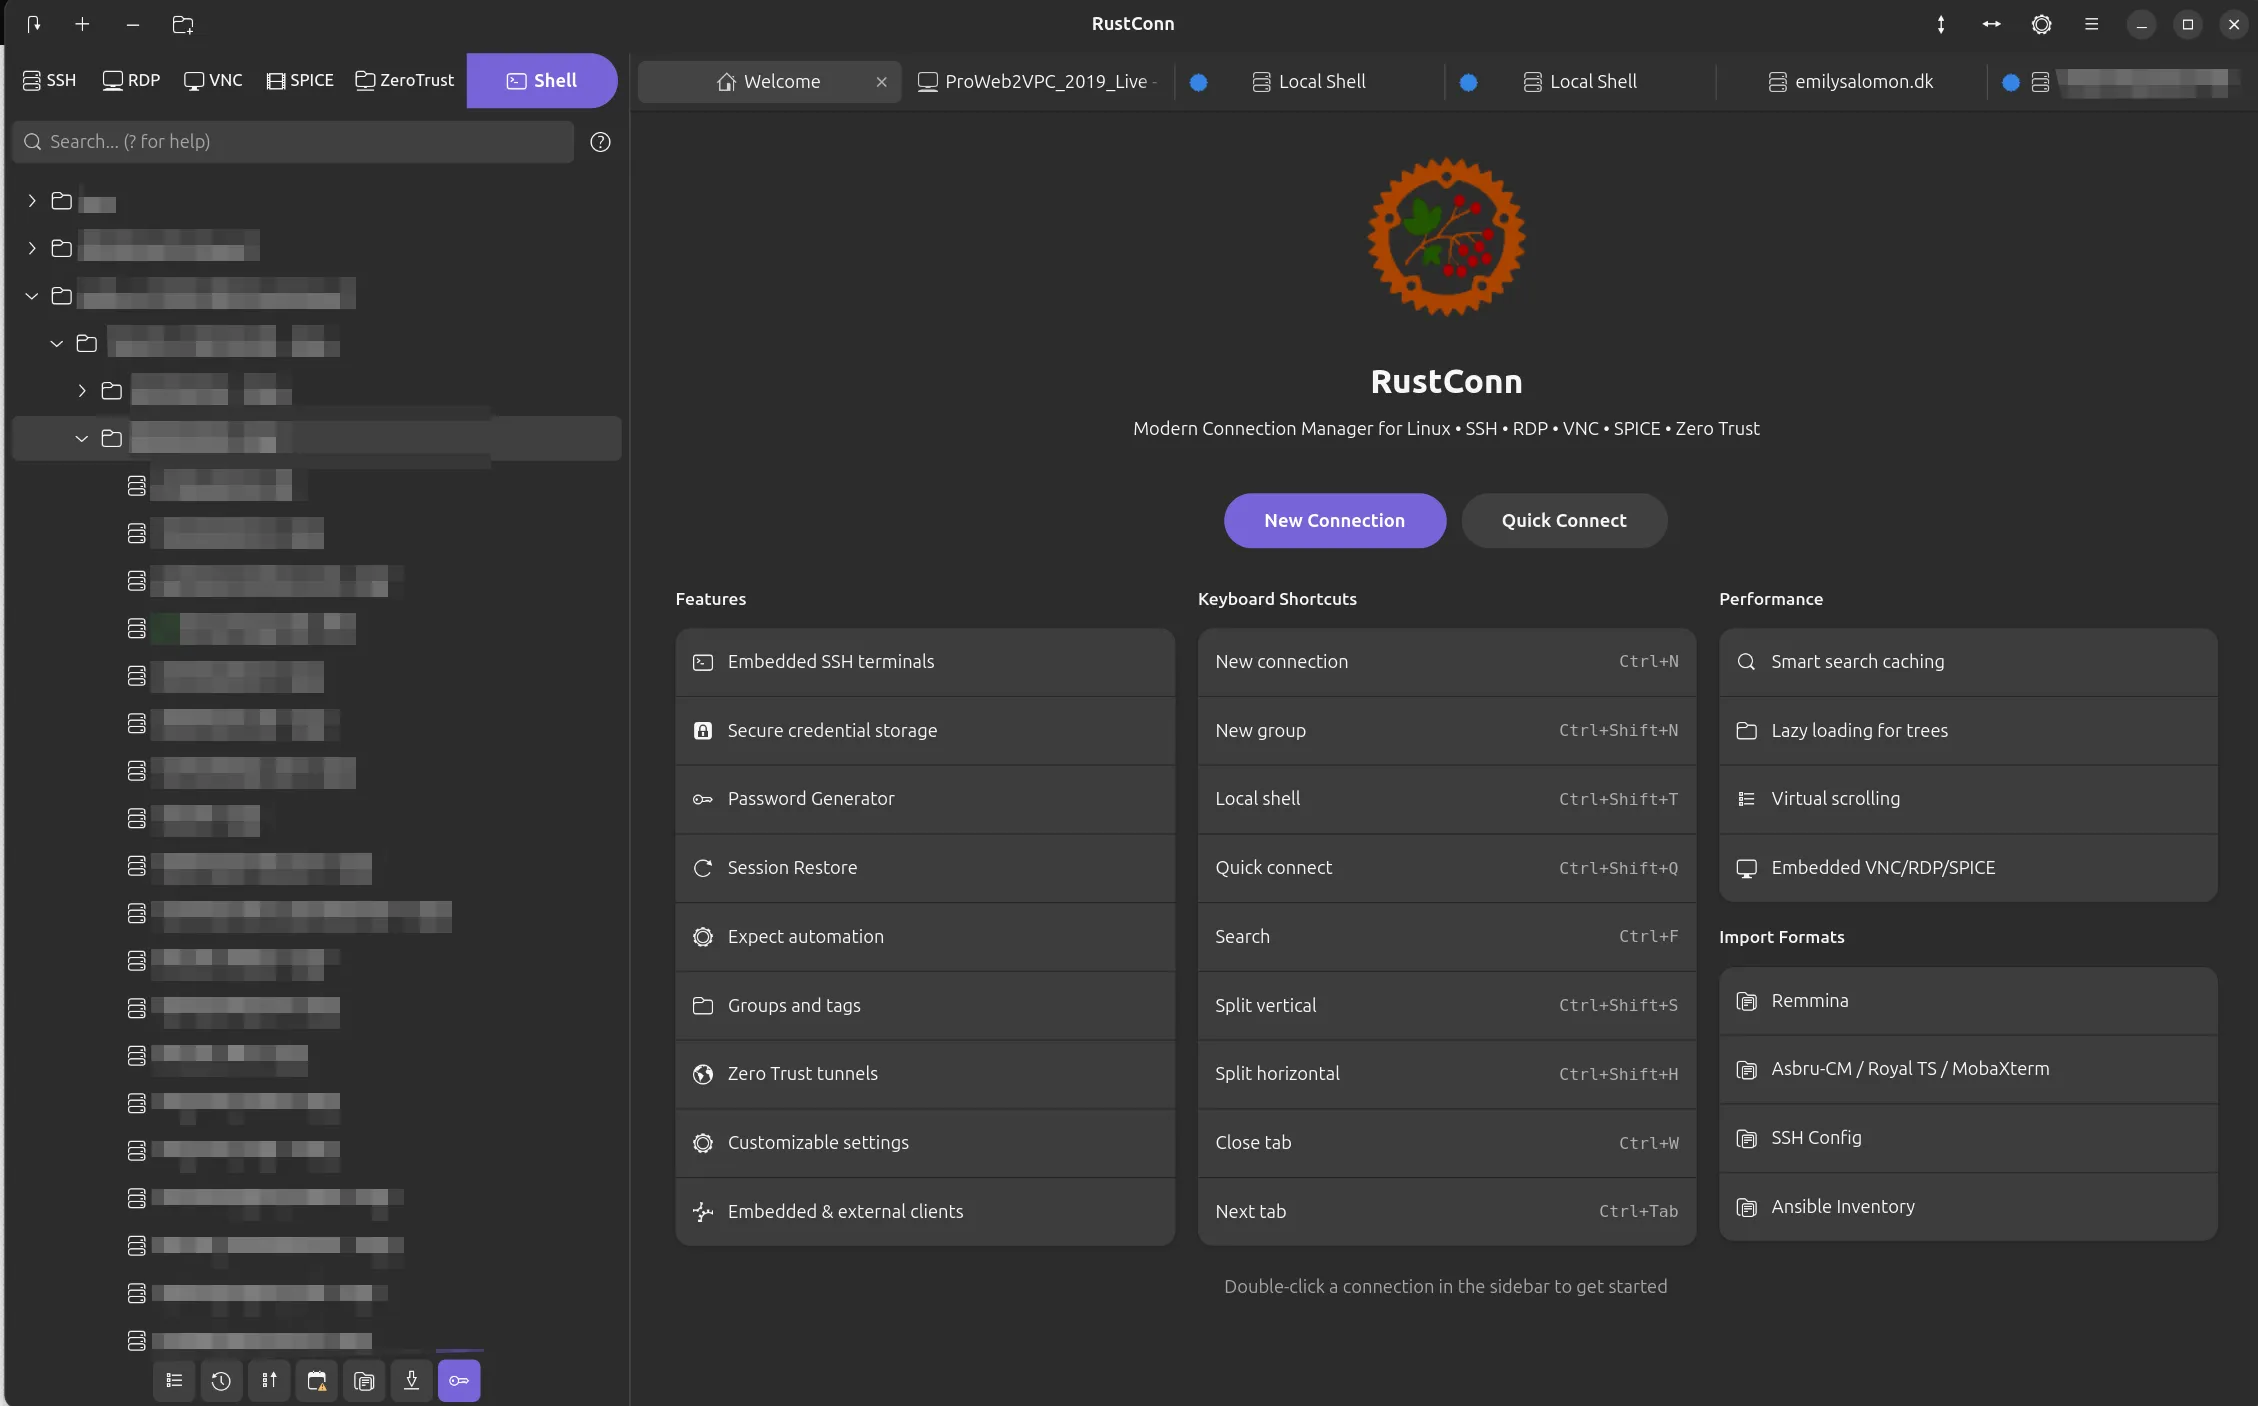This screenshot has width=2258, height=1406.
Task: Click the New Connection button
Action: tap(1334, 520)
